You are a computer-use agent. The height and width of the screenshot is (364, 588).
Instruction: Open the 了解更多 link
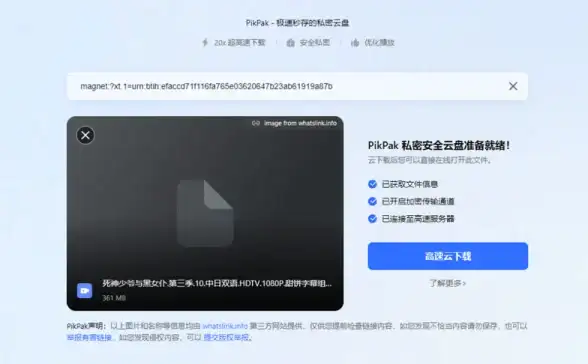pos(448,283)
